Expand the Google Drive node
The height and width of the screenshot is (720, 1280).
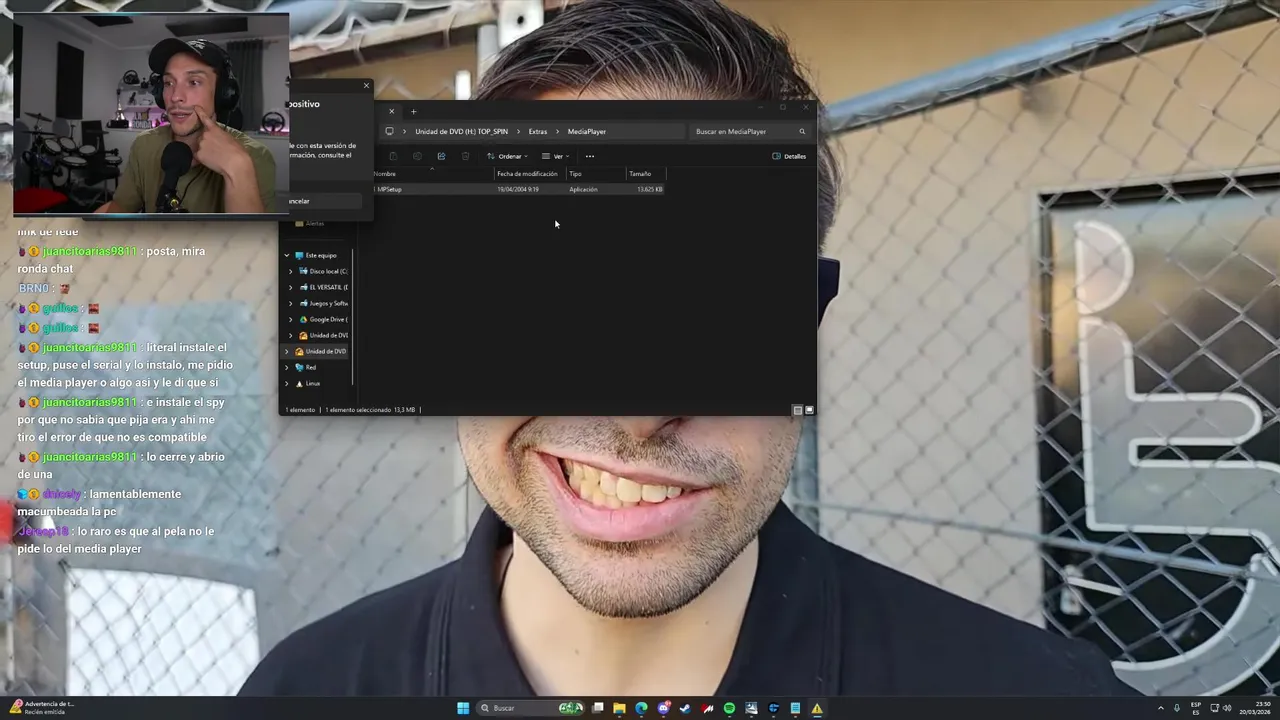291,319
